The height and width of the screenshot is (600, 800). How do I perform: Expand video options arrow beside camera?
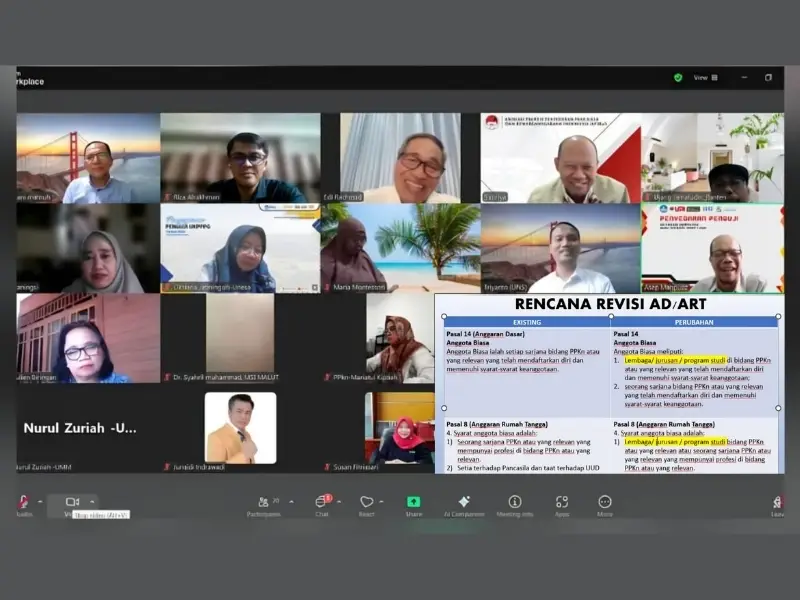click(92, 501)
